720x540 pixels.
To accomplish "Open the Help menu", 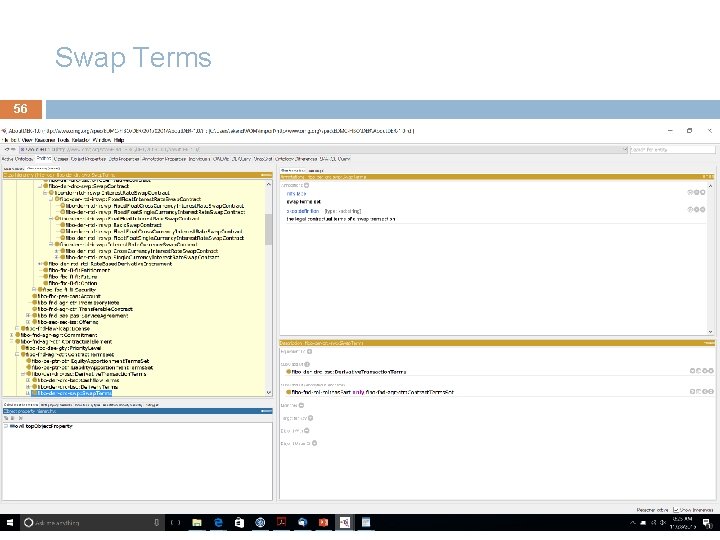I will pos(119,140).
